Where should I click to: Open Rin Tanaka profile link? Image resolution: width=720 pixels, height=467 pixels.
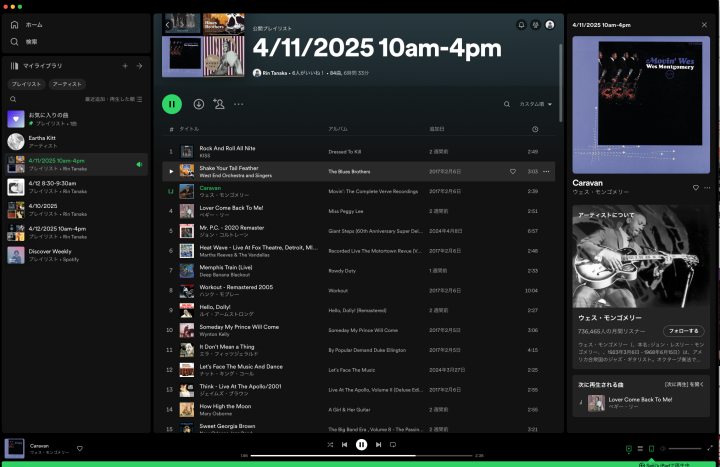[275, 73]
